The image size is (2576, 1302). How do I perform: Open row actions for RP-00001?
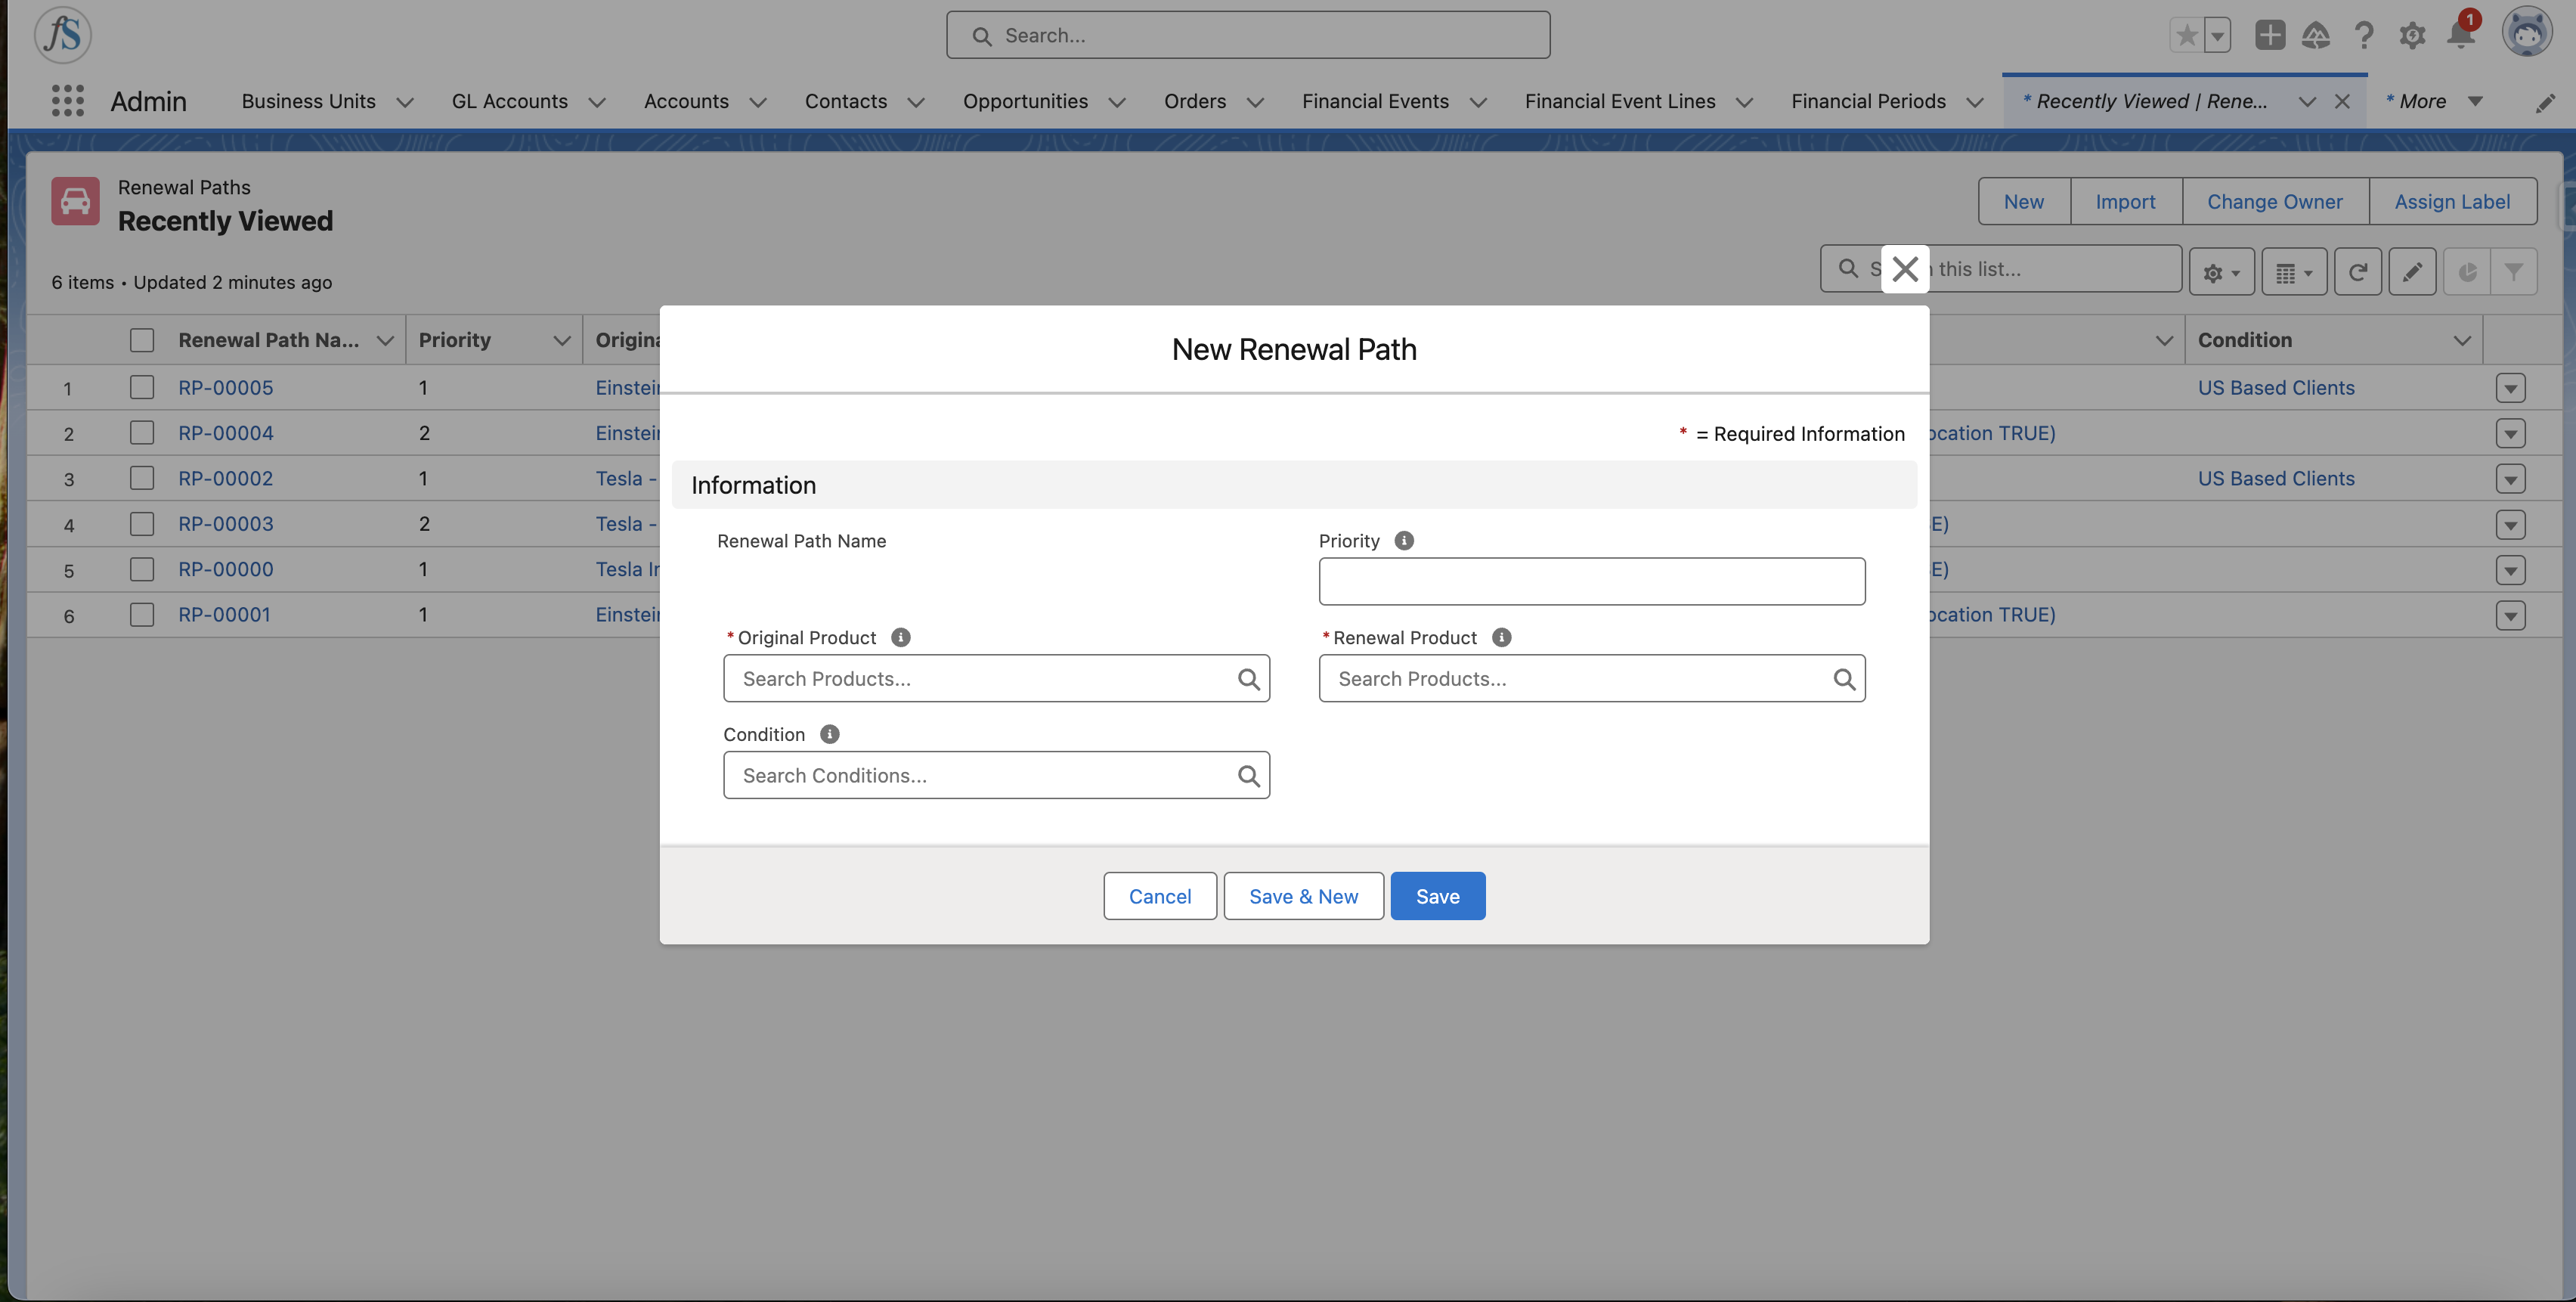pyautogui.click(x=2510, y=615)
